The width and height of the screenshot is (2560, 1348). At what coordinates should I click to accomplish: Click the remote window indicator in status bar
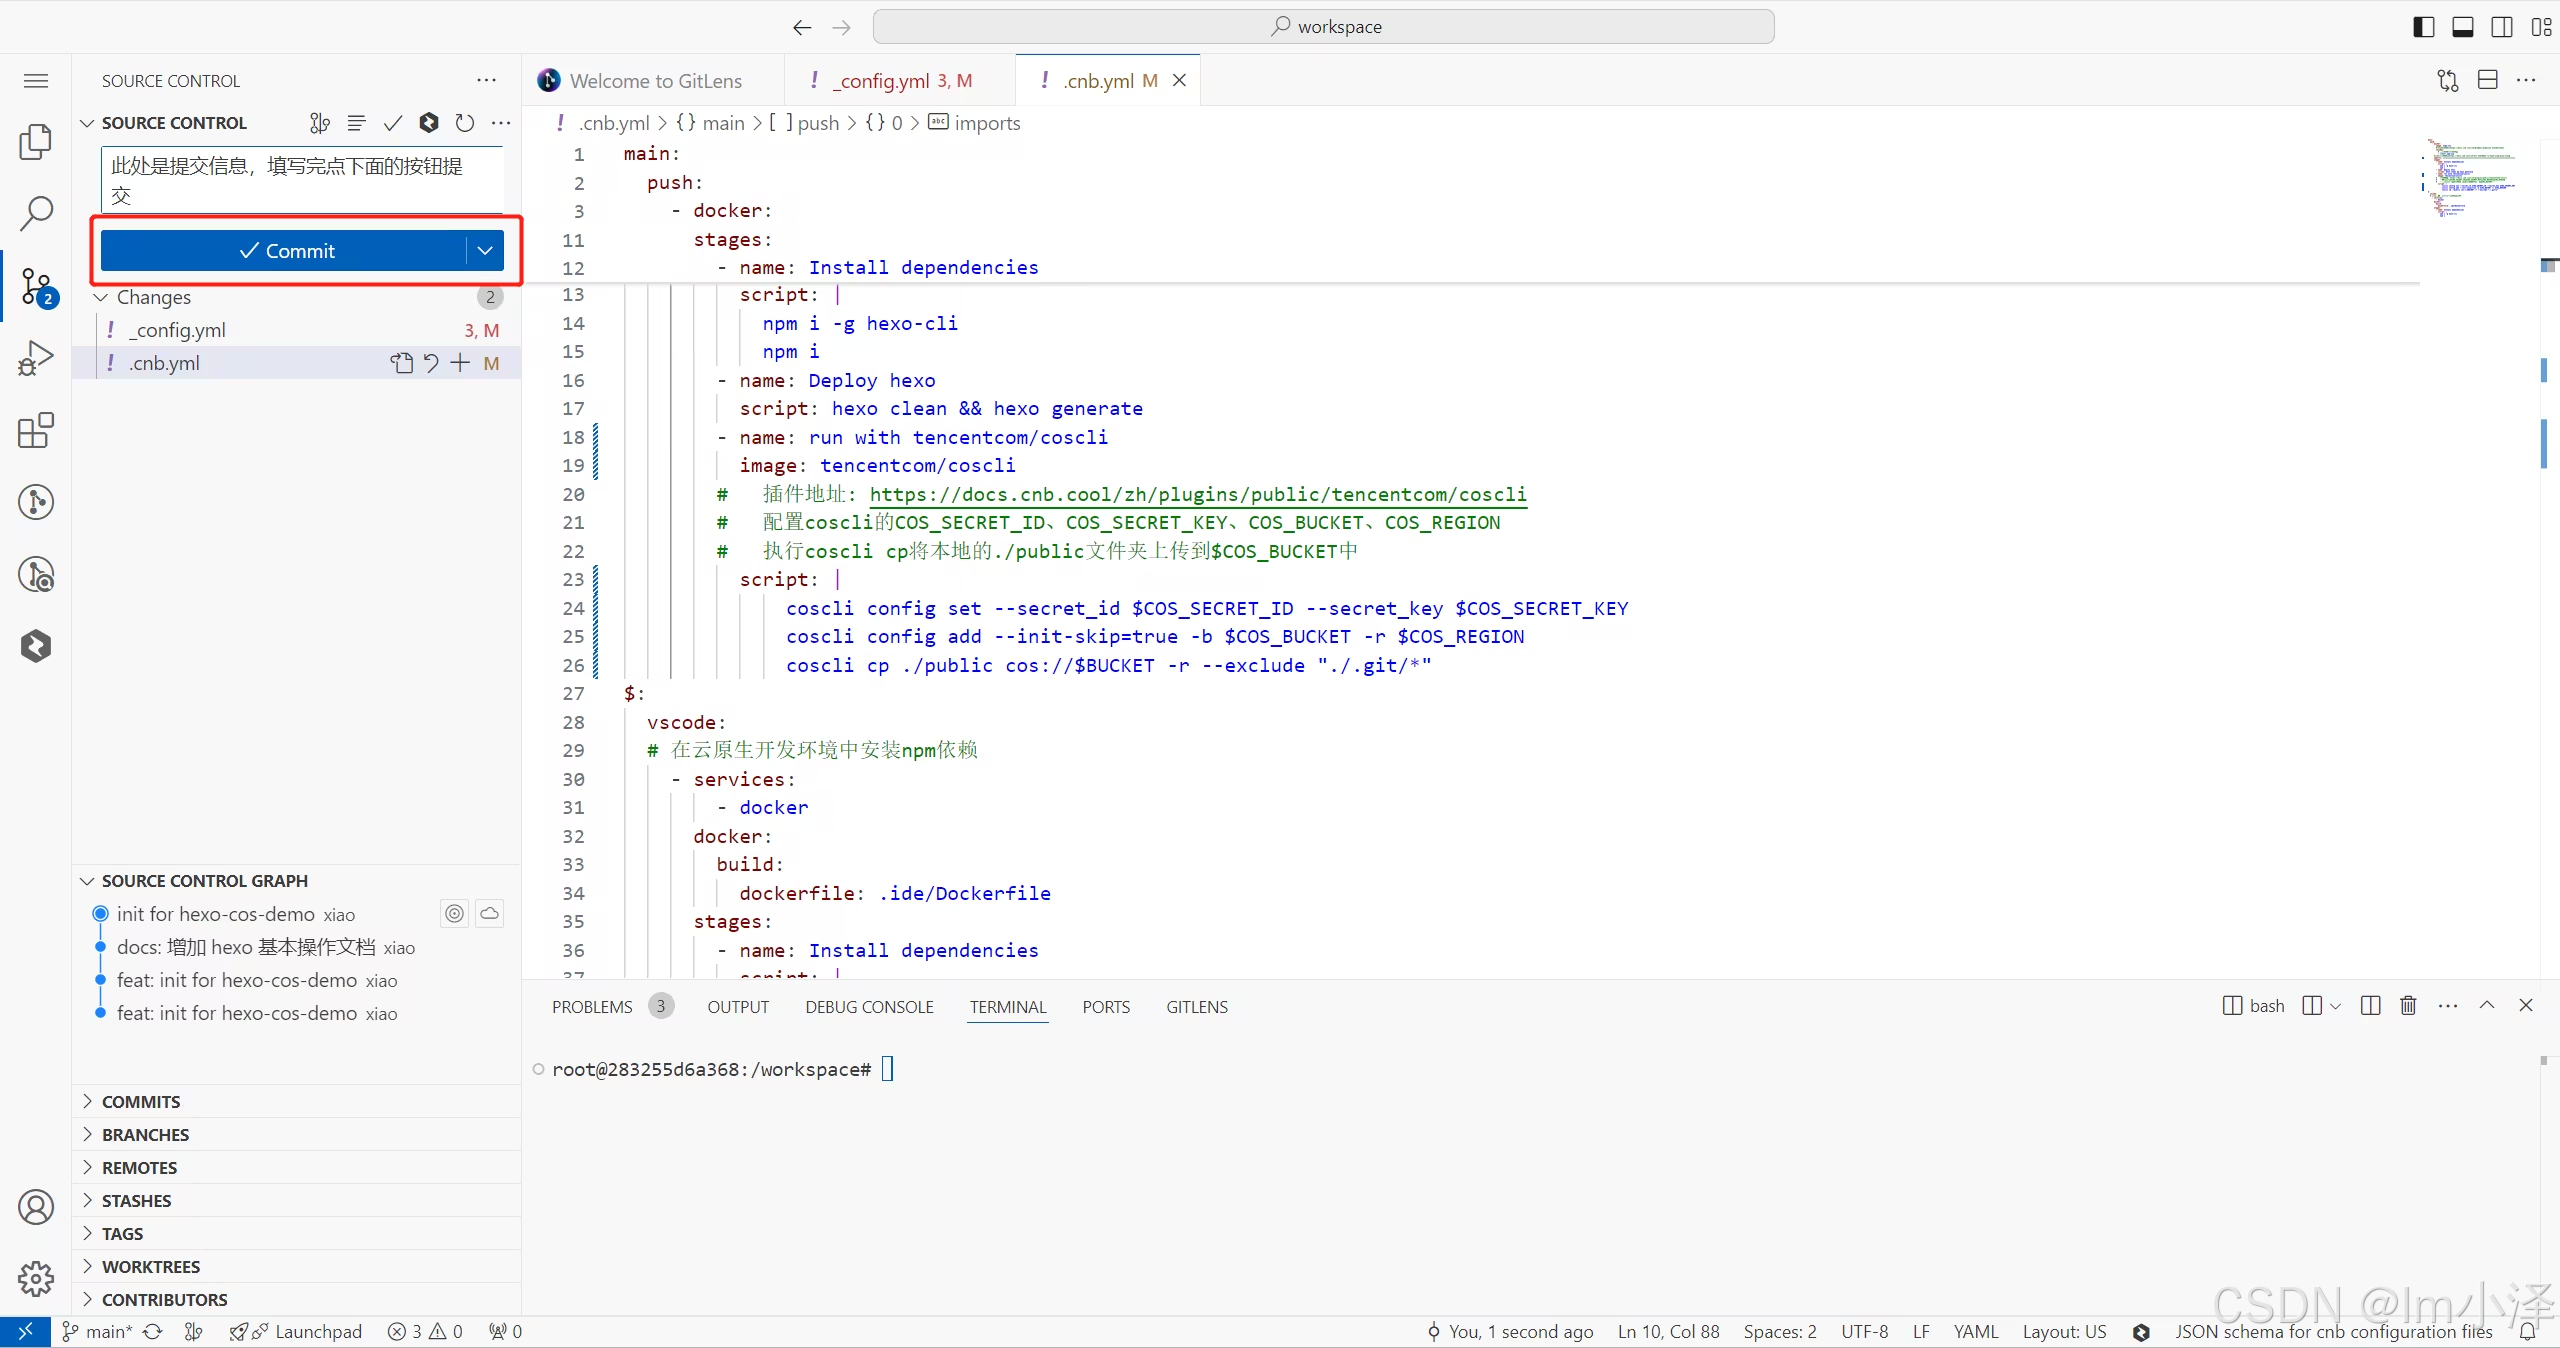(x=26, y=1332)
